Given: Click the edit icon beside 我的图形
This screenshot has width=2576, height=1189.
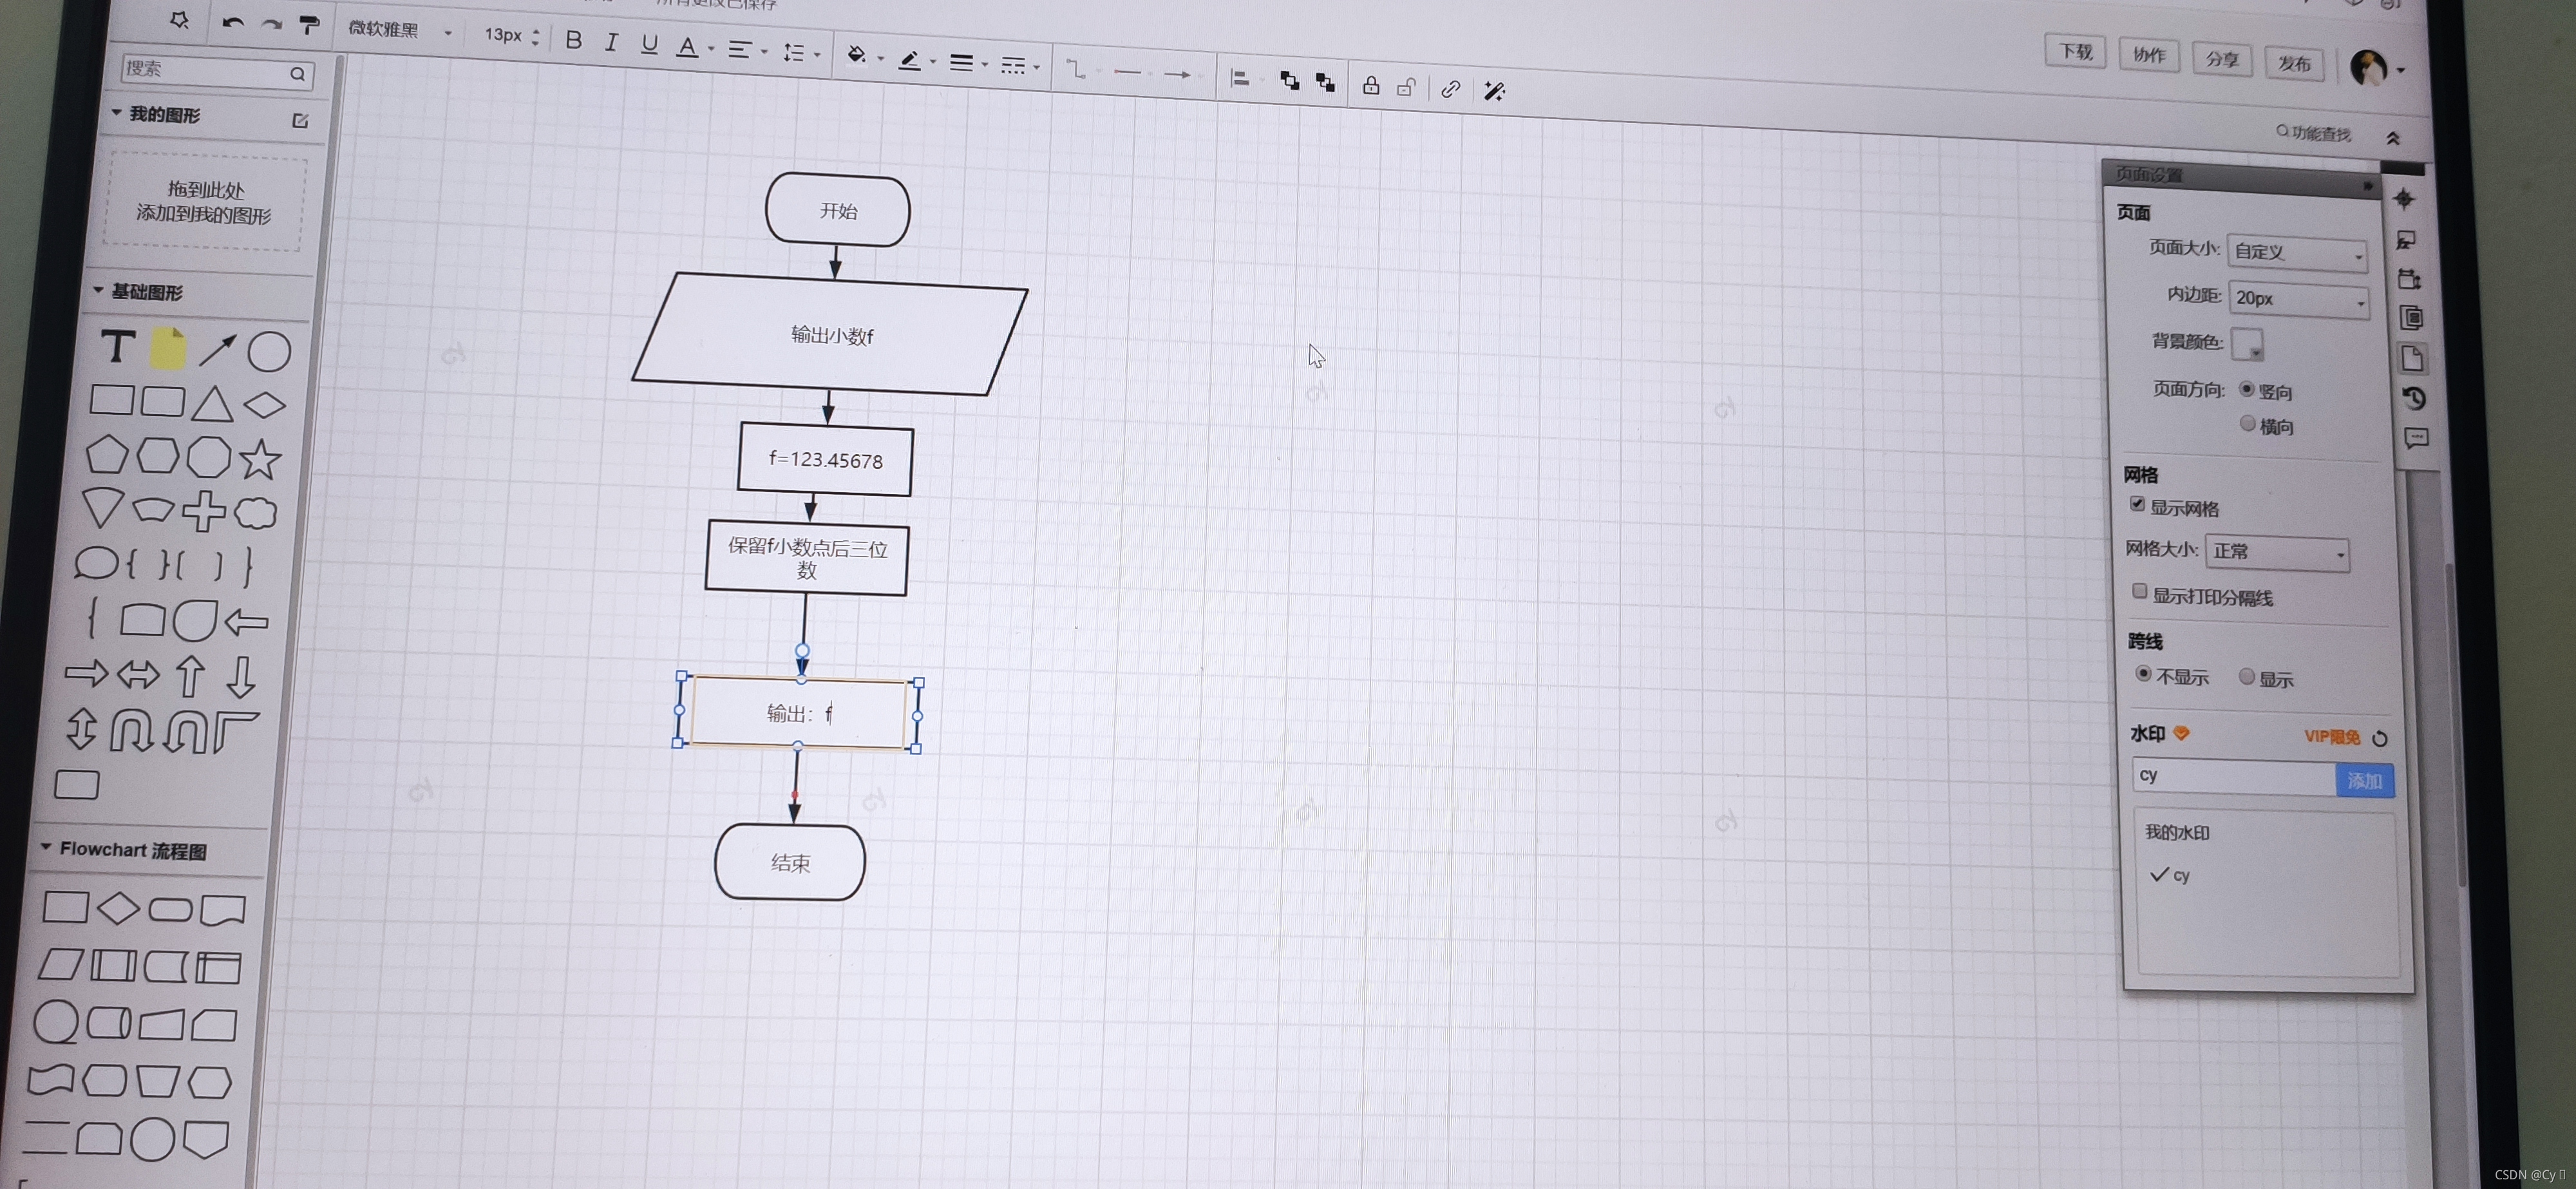Looking at the screenshot, I should [x=300, y=121].
